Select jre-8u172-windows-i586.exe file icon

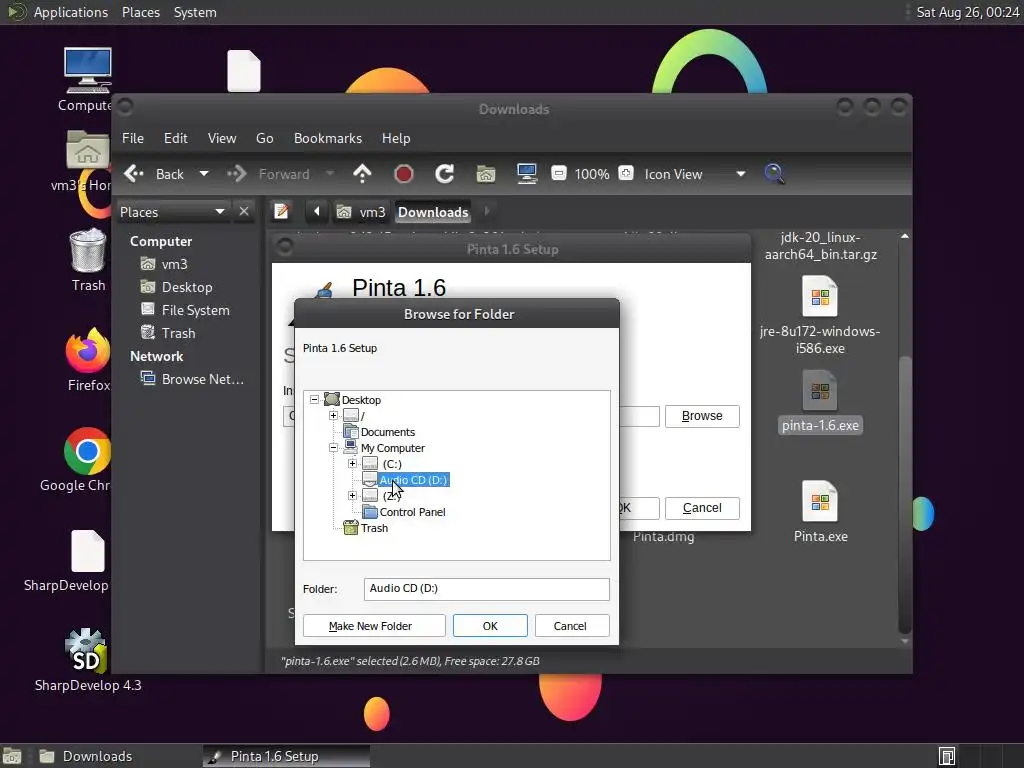point(820,296)
